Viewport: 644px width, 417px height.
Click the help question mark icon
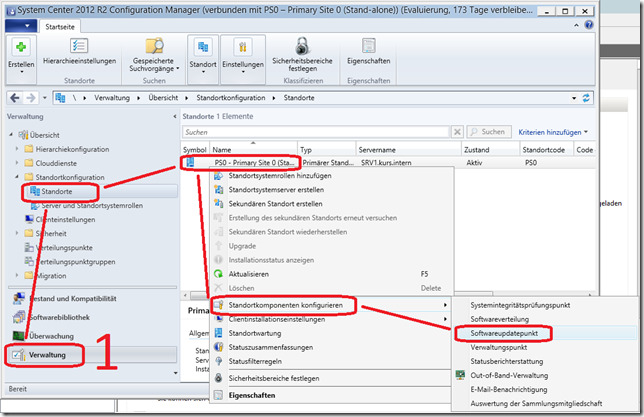tap(589, 25)
